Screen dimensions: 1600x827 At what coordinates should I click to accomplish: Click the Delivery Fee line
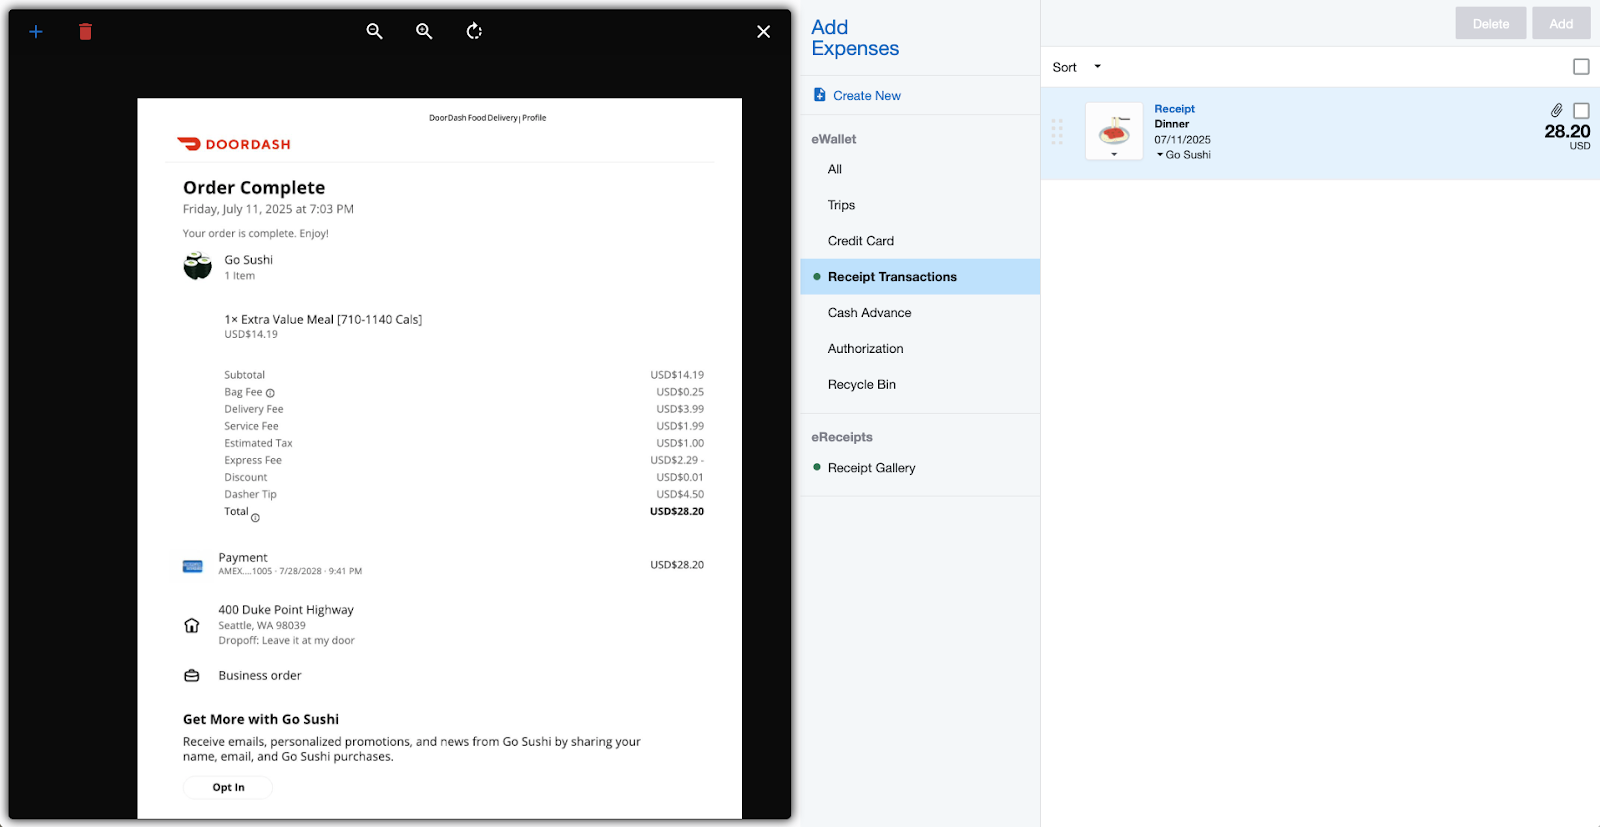(464, 410)
